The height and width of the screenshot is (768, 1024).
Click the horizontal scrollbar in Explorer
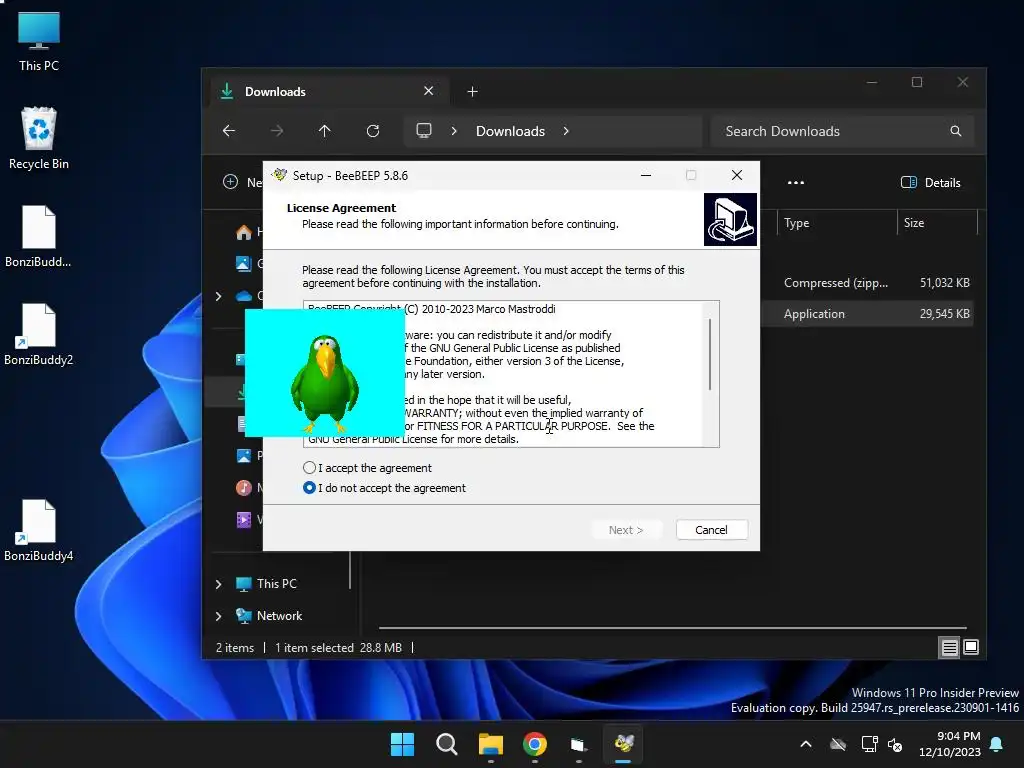pyautogui.click(x=673, y=628)
